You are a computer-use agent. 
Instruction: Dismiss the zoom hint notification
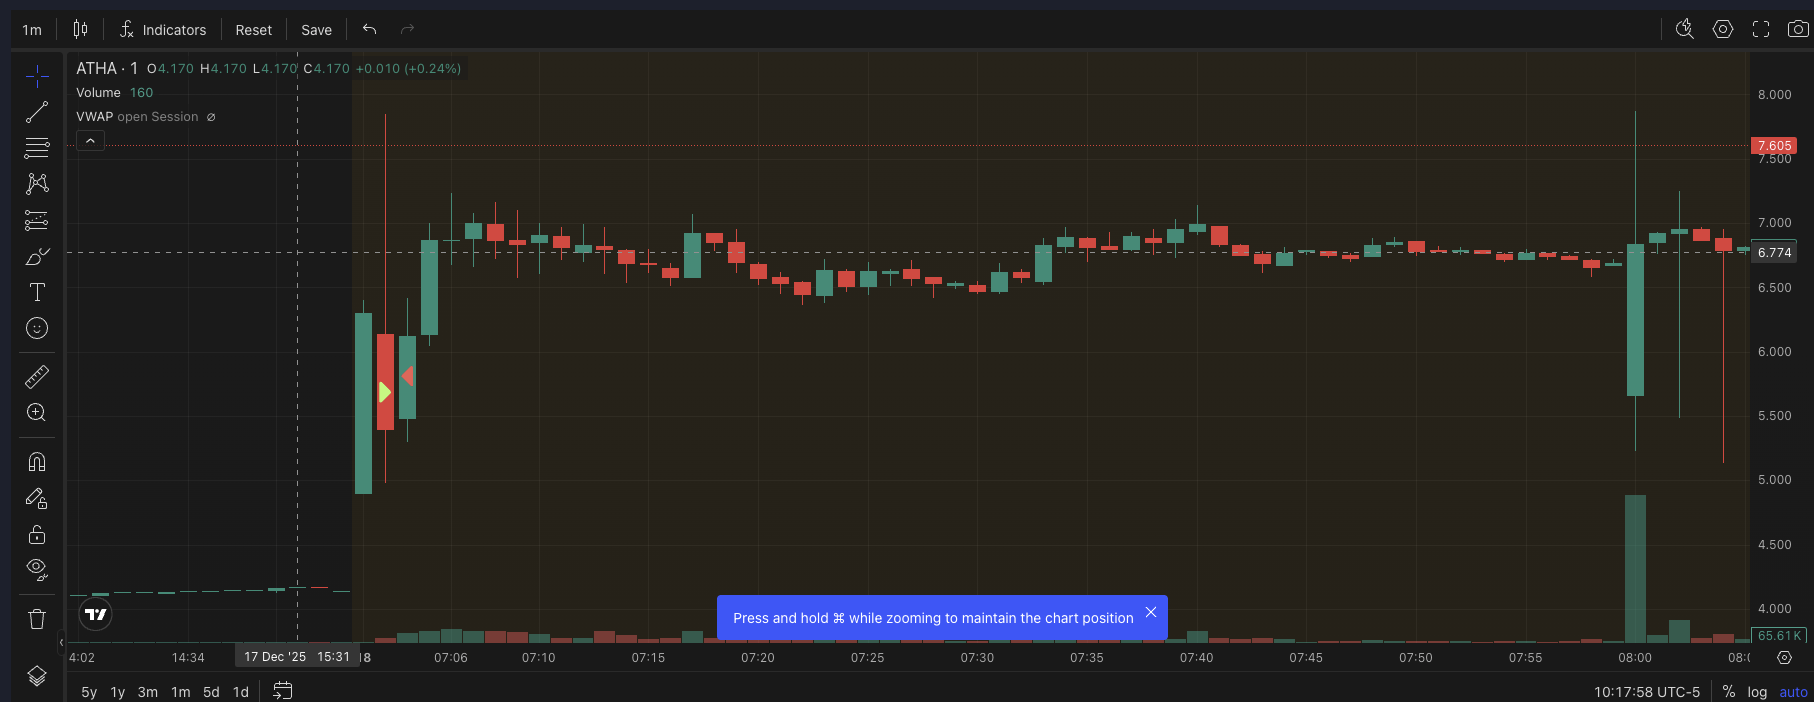(x=1151, y=612)
